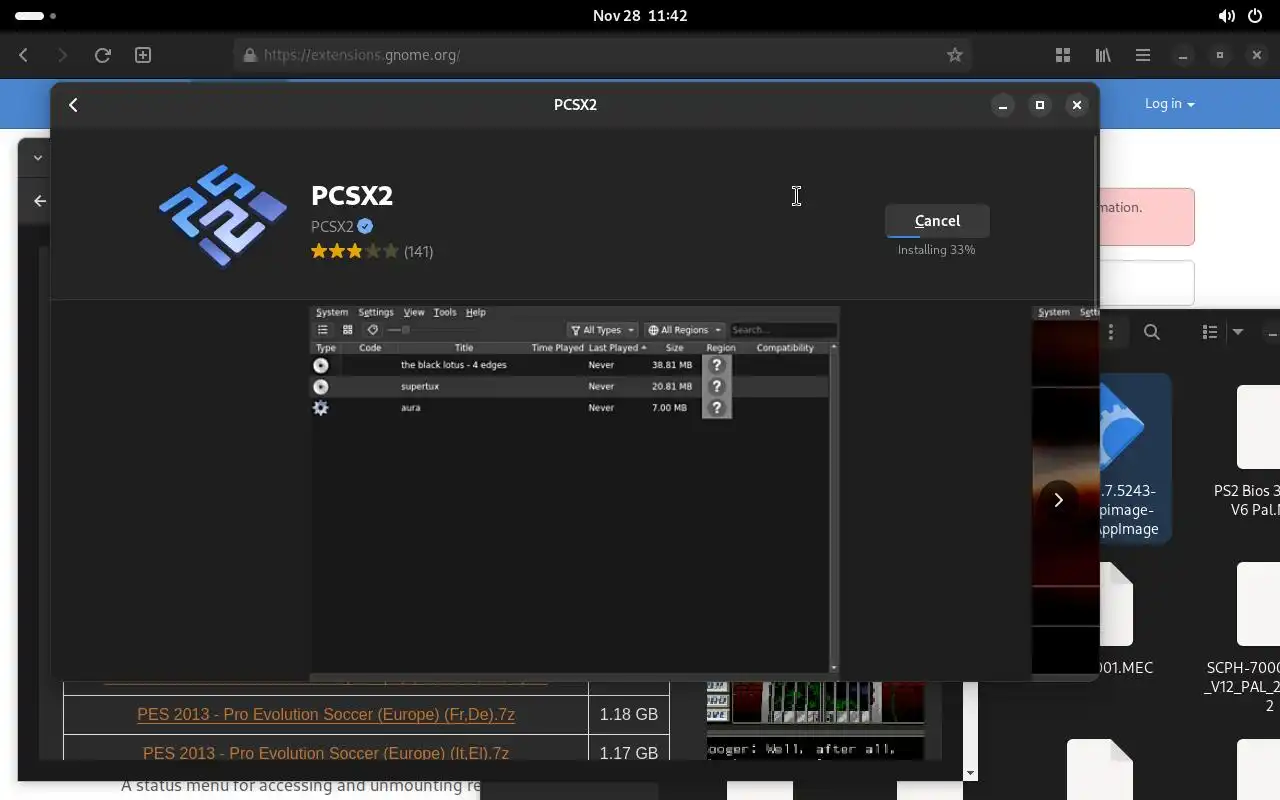Show the next PCSX2 screenshot
Image resolution: width=1280 pixels, height=800 pixels.
1058,500
